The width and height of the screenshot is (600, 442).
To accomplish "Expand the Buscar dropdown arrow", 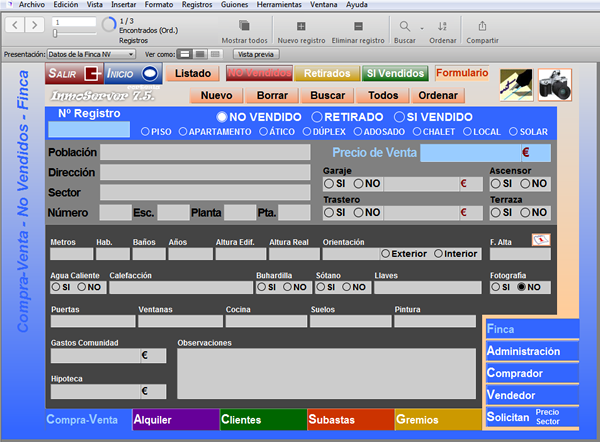I will pos(422,28).
